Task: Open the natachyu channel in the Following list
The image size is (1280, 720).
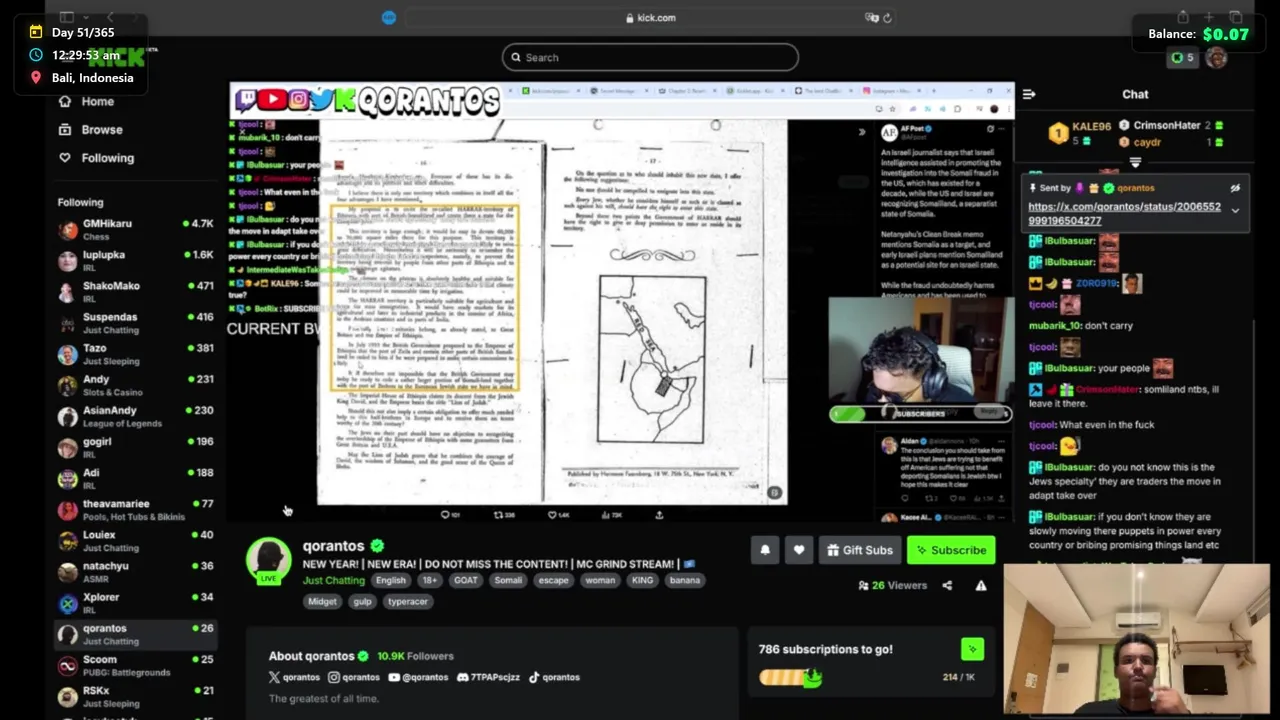Action: (x=134, y=572)
